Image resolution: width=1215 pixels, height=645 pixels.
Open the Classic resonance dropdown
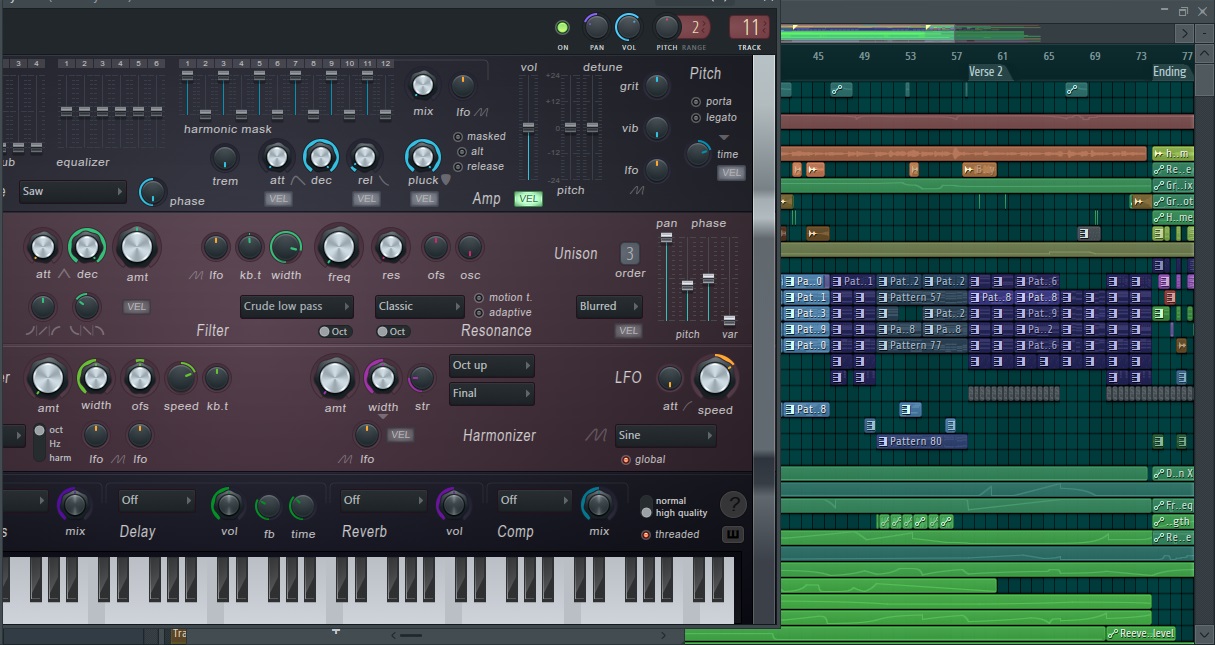(x=420, y=306)
